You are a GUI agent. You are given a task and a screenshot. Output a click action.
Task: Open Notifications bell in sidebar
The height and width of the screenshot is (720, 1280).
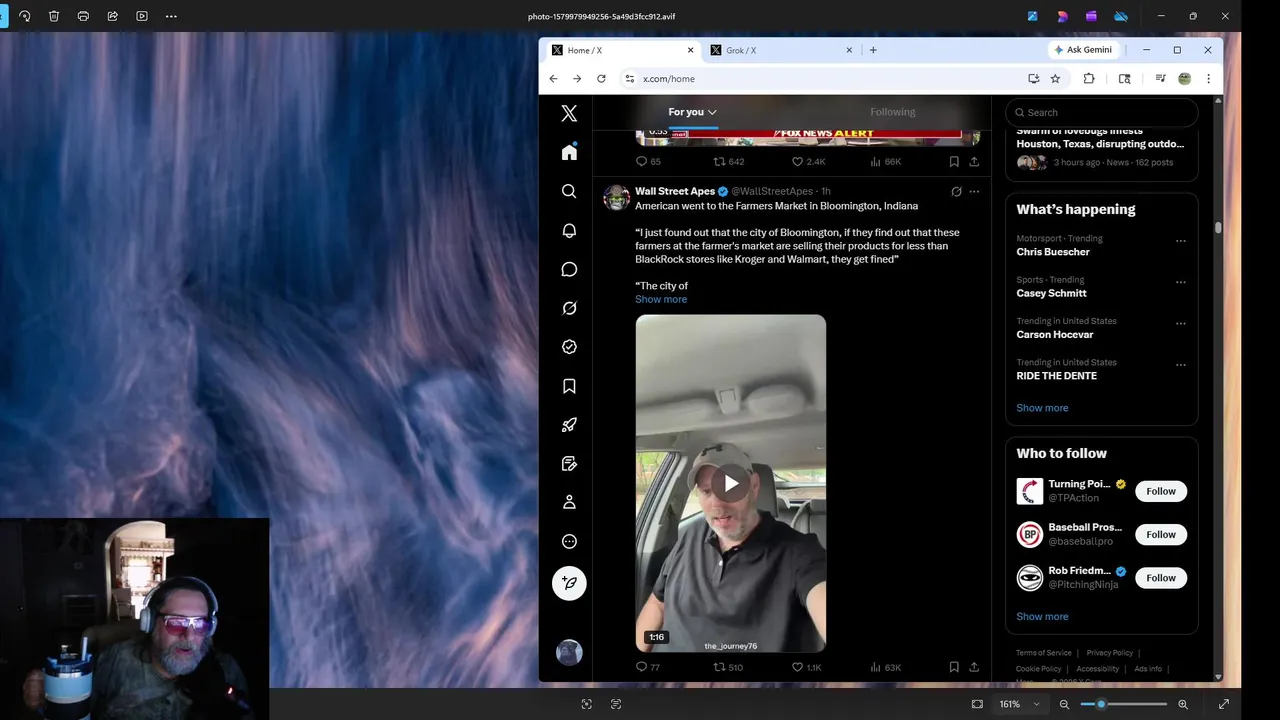pyautogui.click(x=569, y=230)
